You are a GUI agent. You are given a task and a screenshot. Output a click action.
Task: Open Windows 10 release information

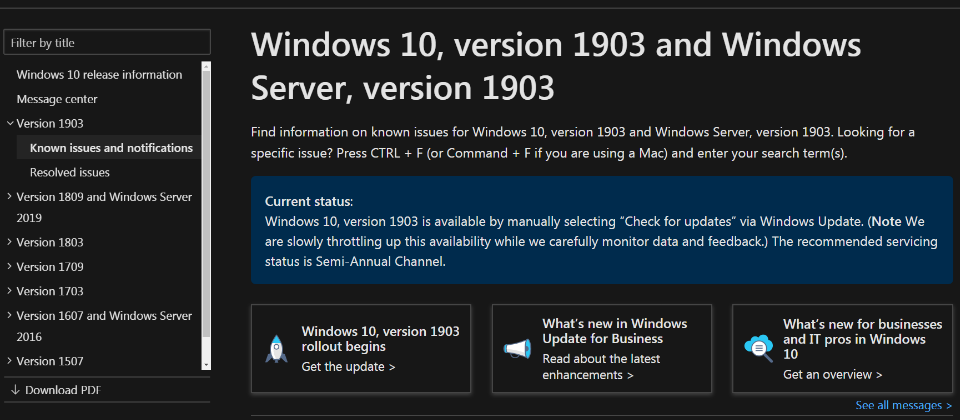(99, 75)
